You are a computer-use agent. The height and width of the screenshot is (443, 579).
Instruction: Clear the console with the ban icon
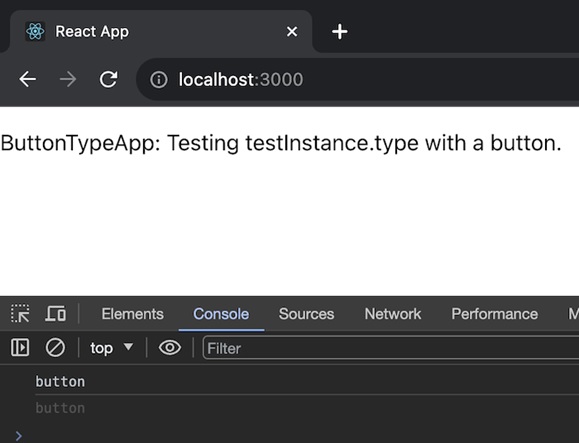pyautogui.click(x=55, y=348)
